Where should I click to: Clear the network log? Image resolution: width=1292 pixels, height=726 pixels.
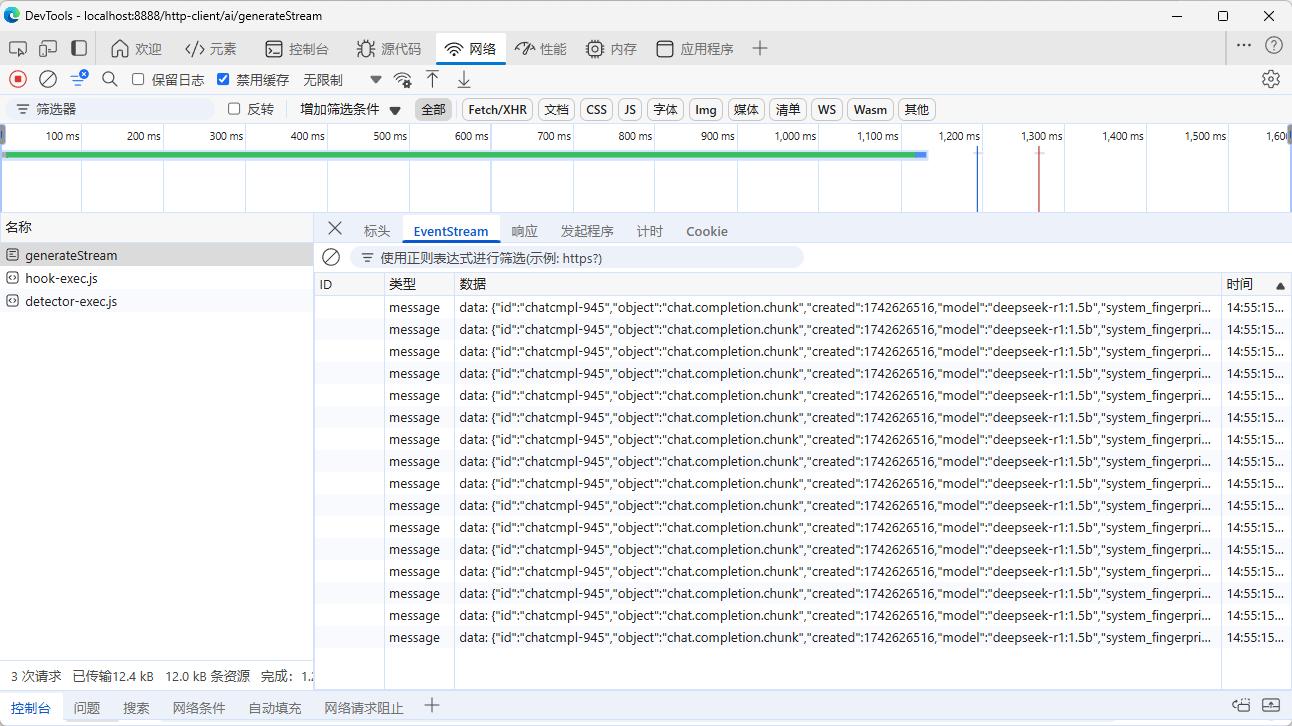point(48,79)
